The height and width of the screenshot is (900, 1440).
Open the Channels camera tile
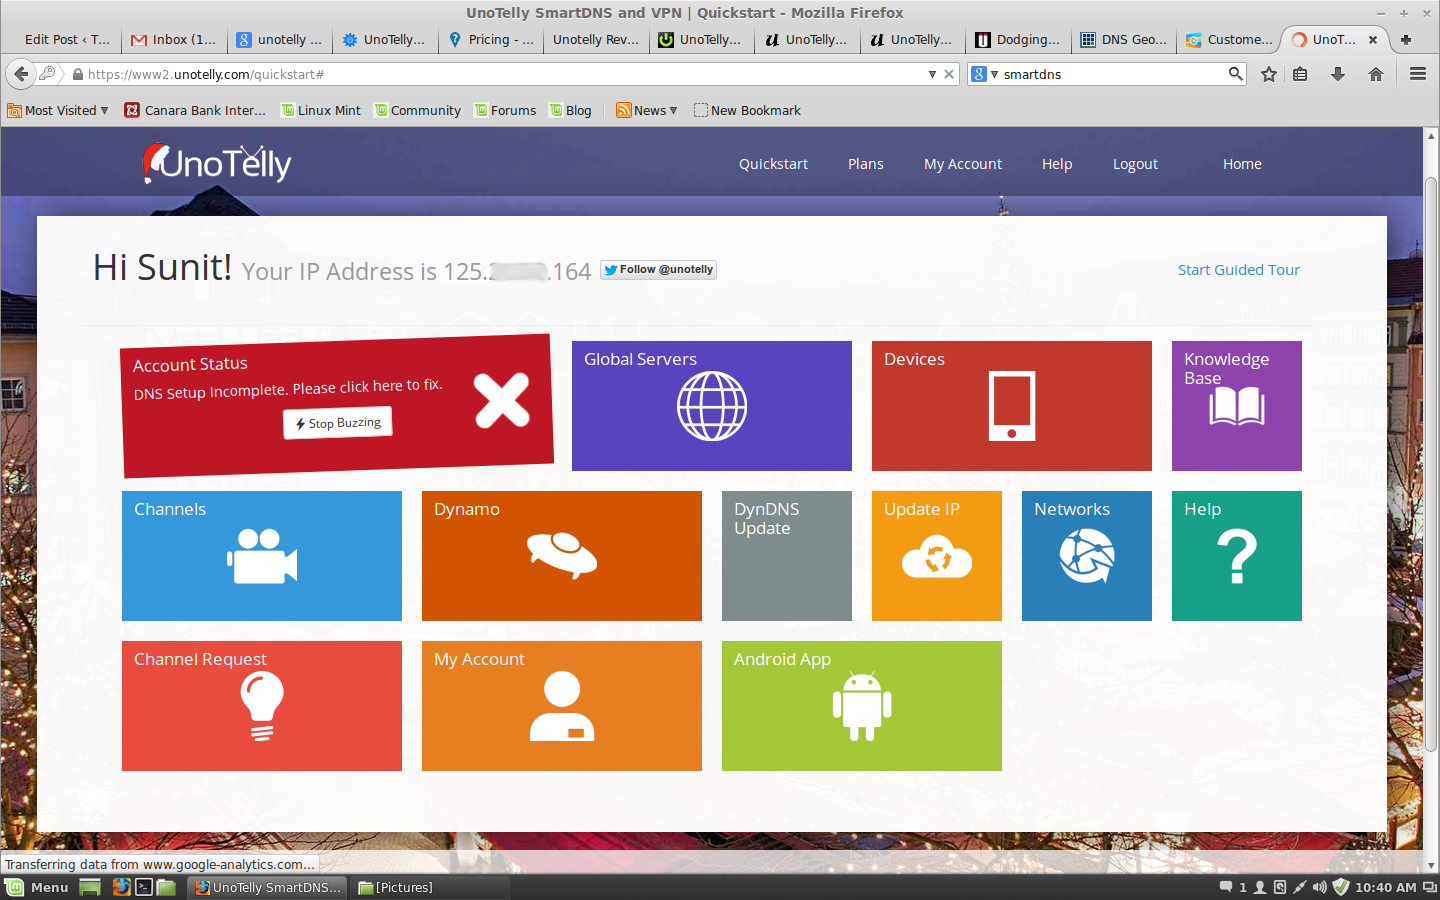(262, 556)
